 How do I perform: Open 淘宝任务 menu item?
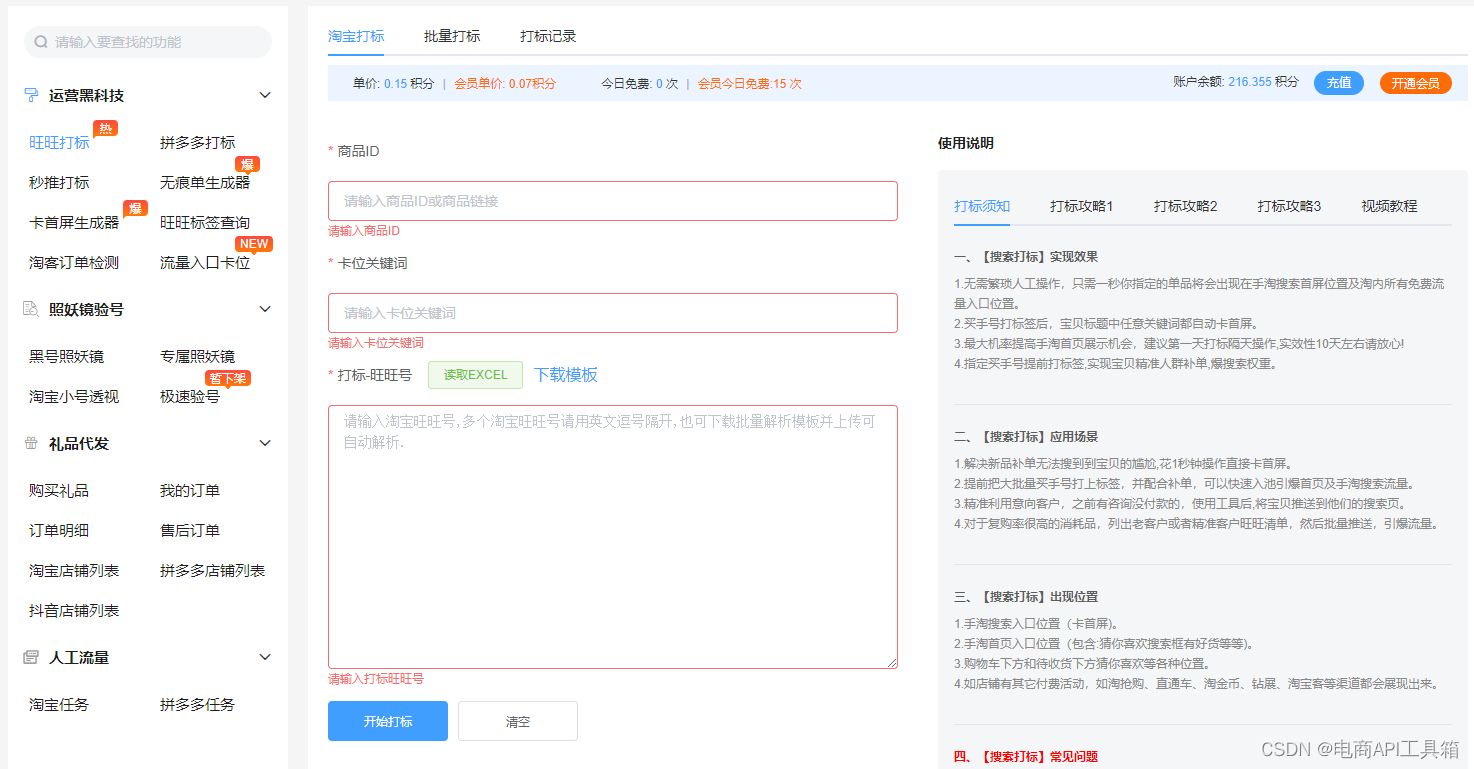tap(59, 704)
